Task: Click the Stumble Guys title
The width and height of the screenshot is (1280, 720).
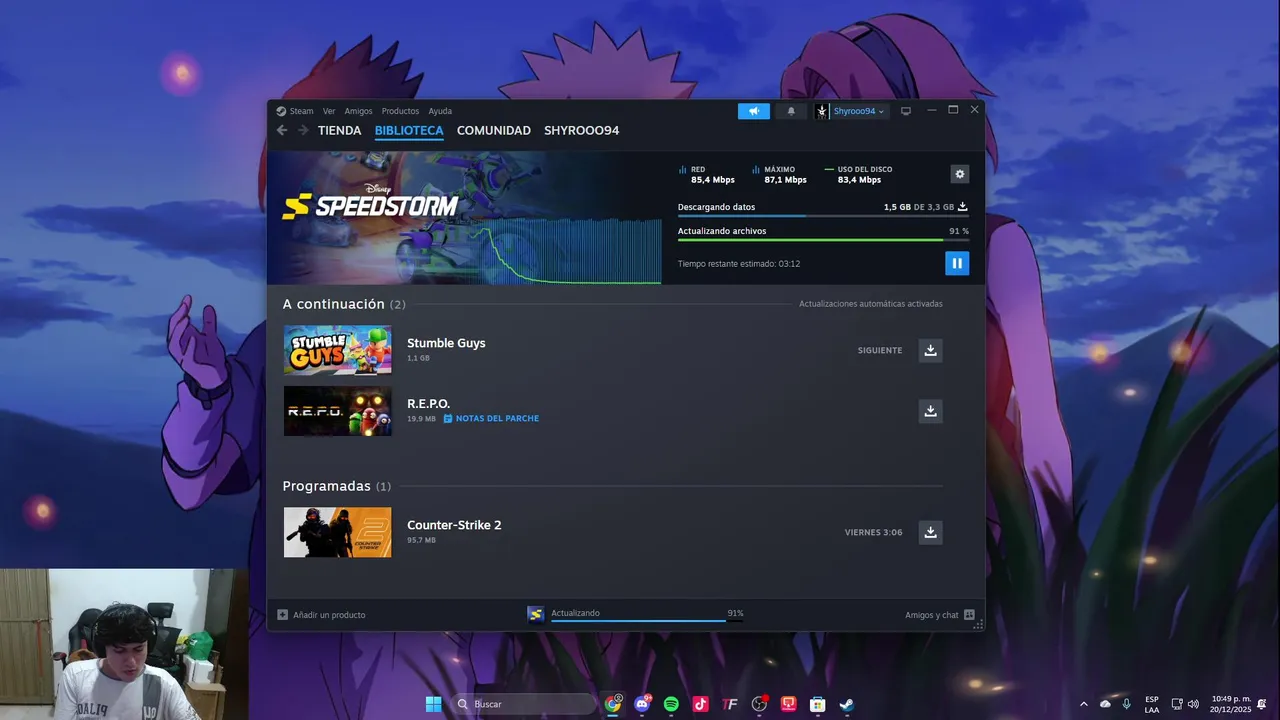Action: click(446, 343)
